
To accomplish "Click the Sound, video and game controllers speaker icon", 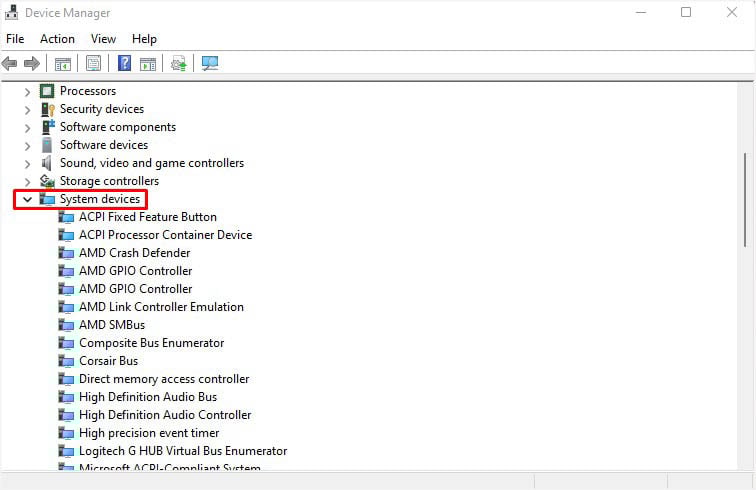I will click(x=47, y=163).
